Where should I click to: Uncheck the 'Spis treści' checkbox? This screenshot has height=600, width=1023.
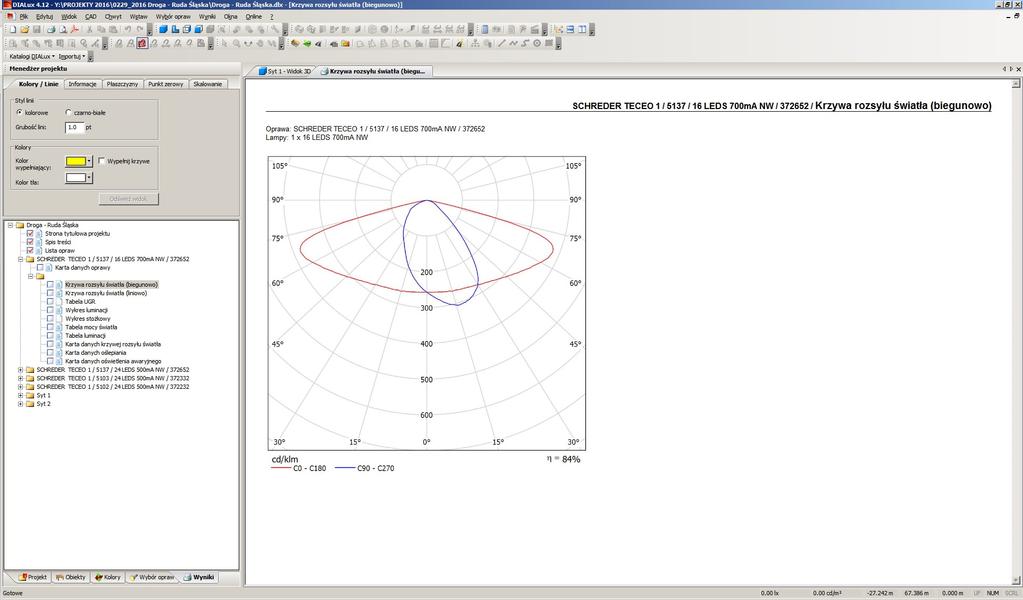pos(30,241)
